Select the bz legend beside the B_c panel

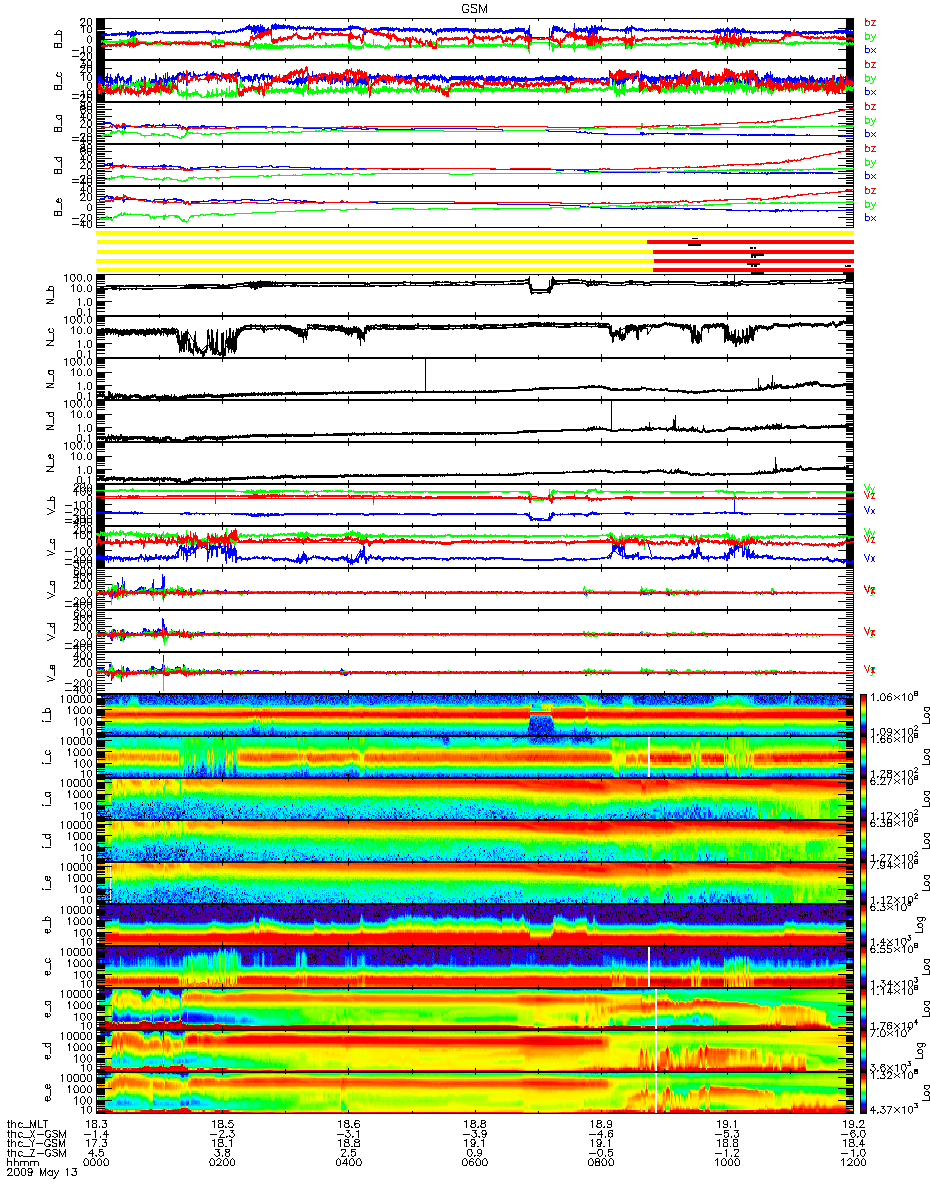pyautogui.click(x=870, y=65)
